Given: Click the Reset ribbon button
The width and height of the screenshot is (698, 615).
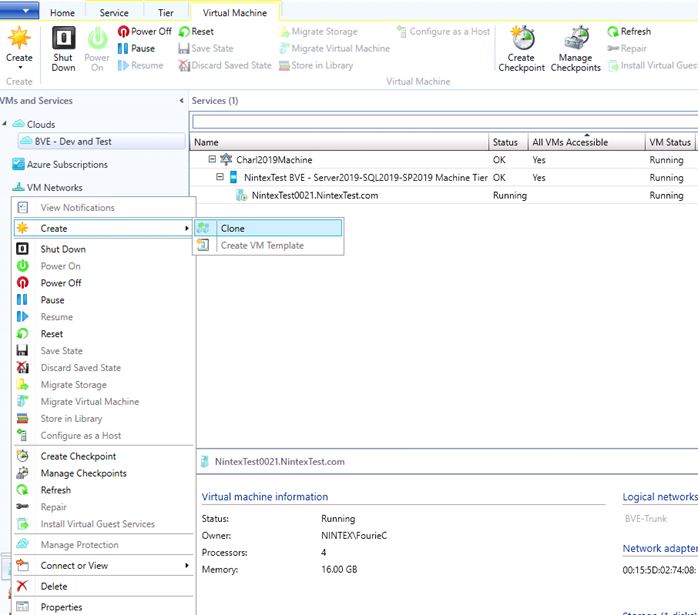Looking at the screenshot, I should 196,32.
